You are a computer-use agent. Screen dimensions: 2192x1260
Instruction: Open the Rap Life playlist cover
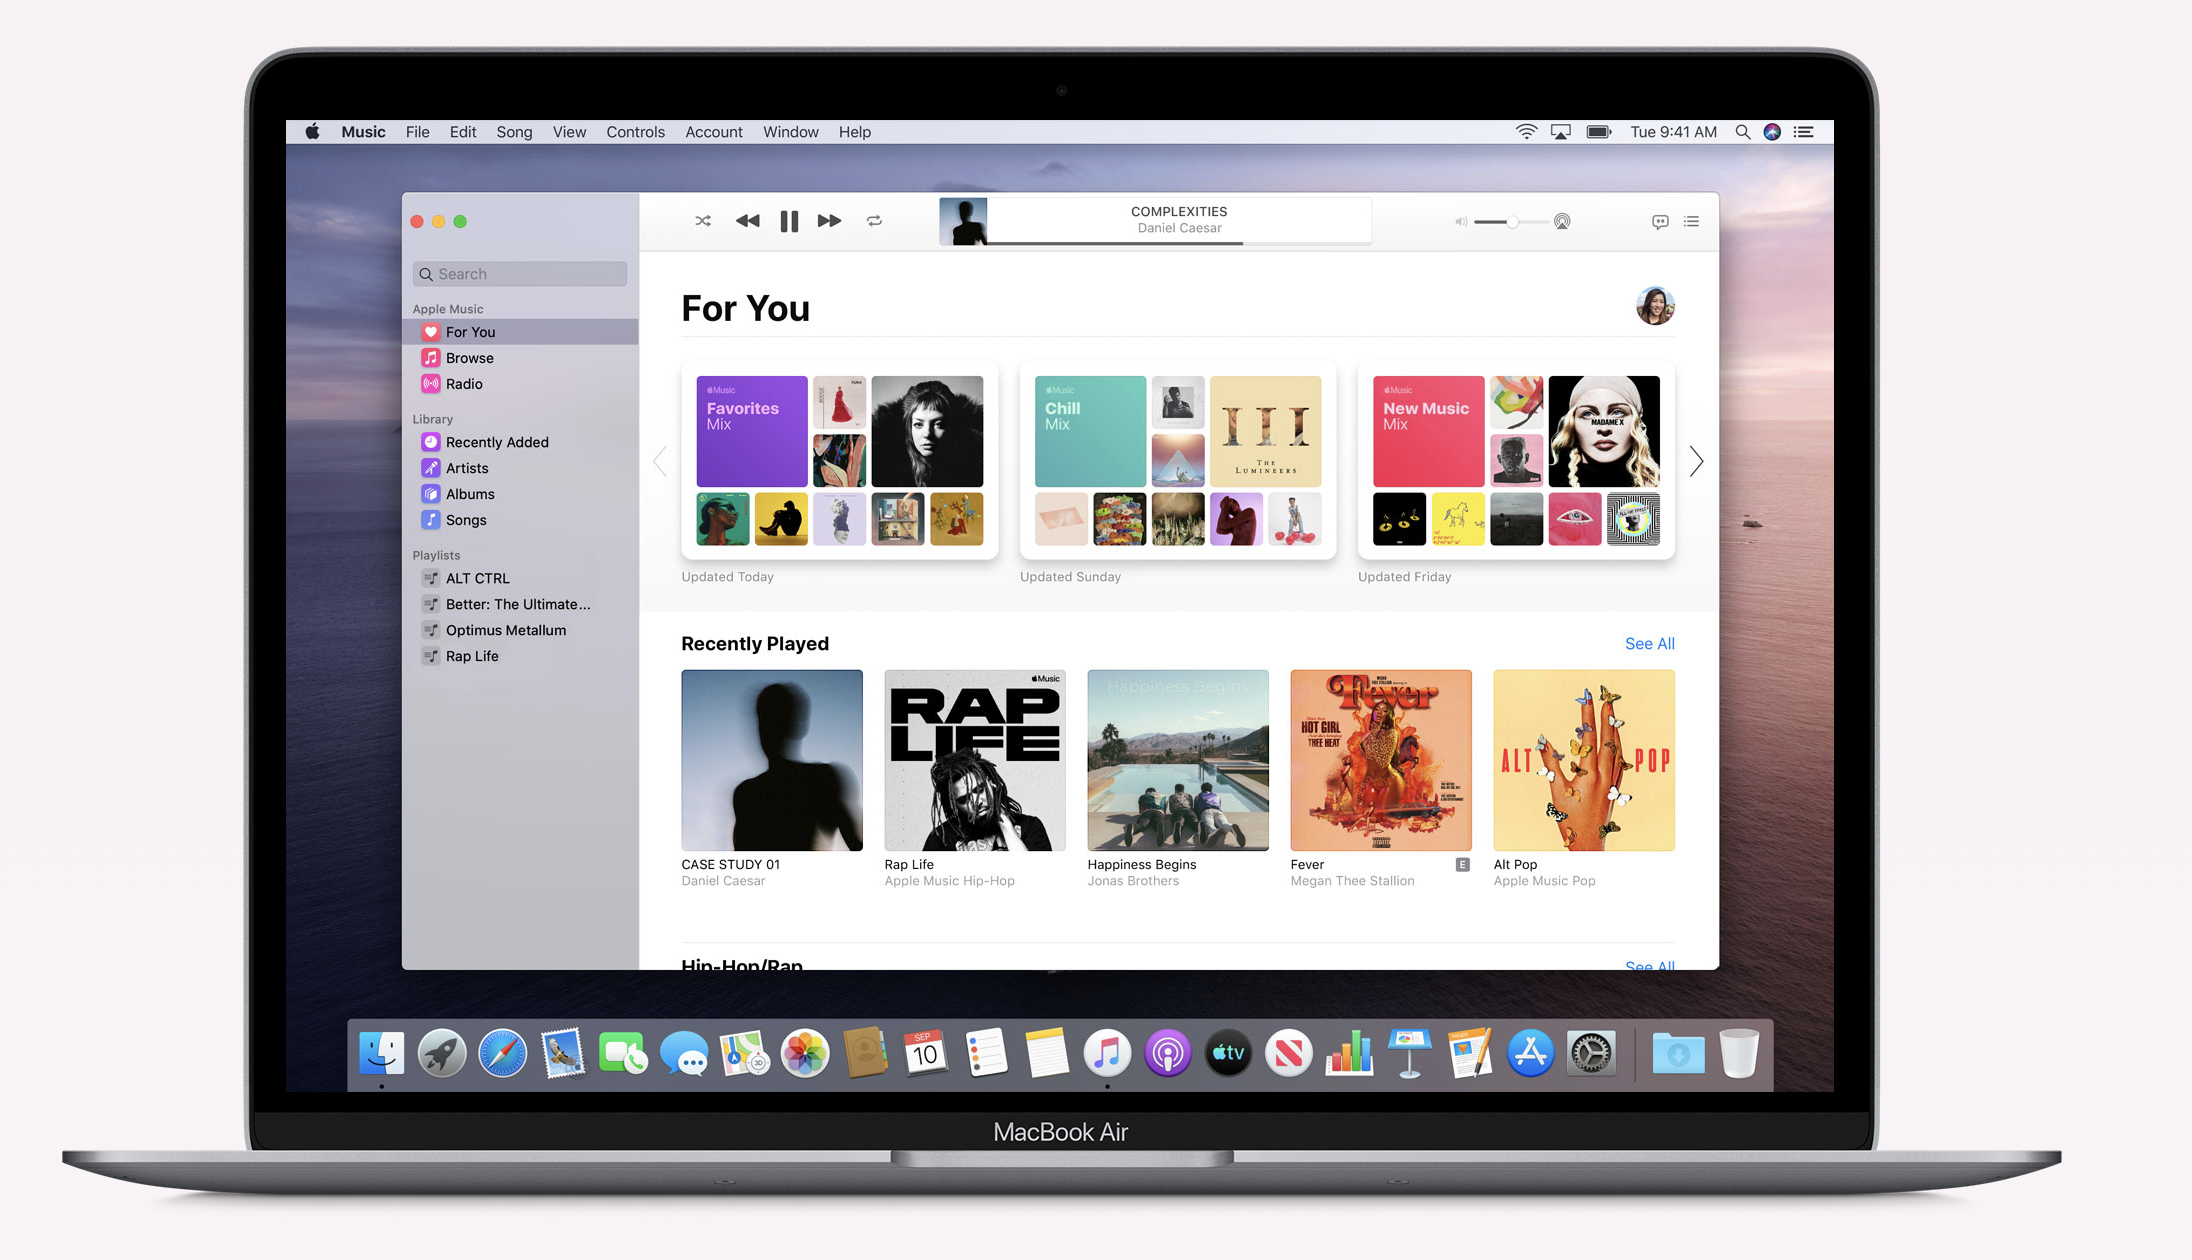[975, 760]
